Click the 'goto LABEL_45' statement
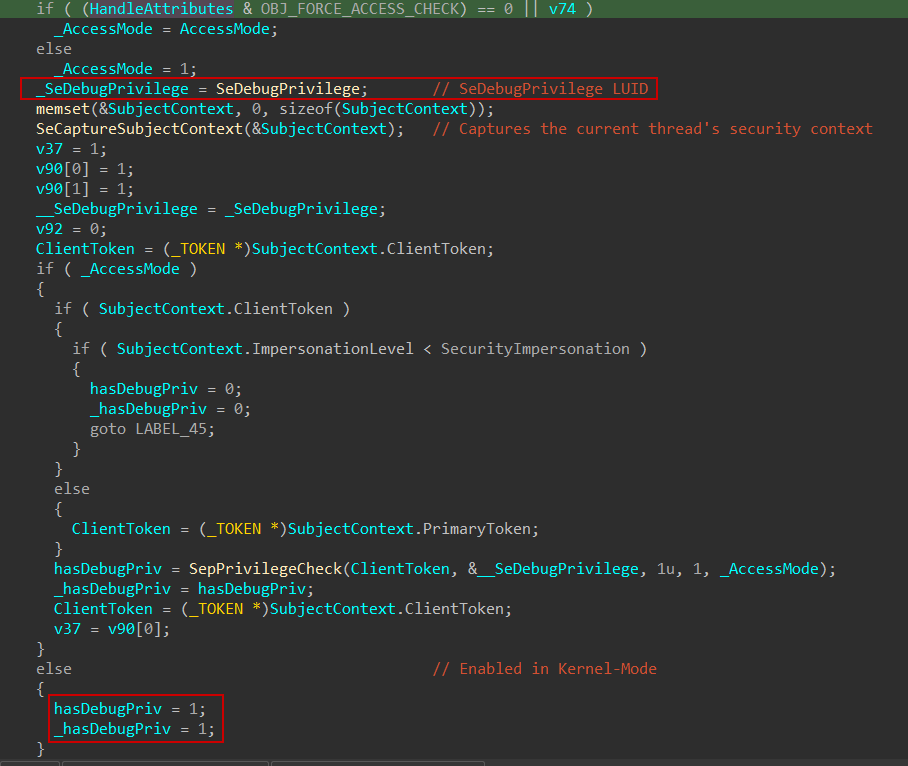Image resolution: width=908 pixels, height=766 pixels. point(152,429)
